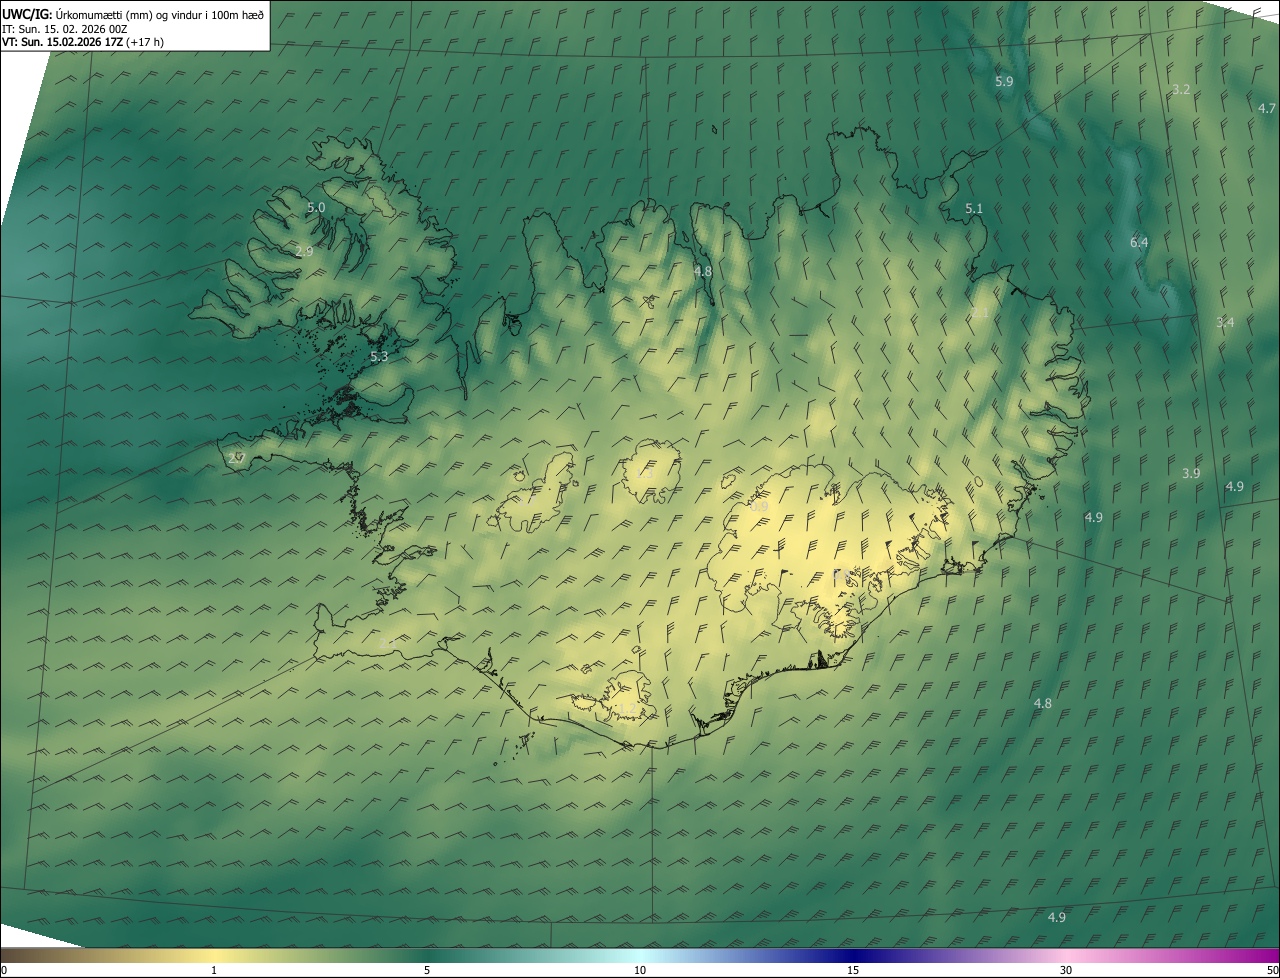This screenshot has height=978, width=1280.
Task: Click the 5.0 value over the Westfjords
Action: pyautogui.click(x=316, y=207)
